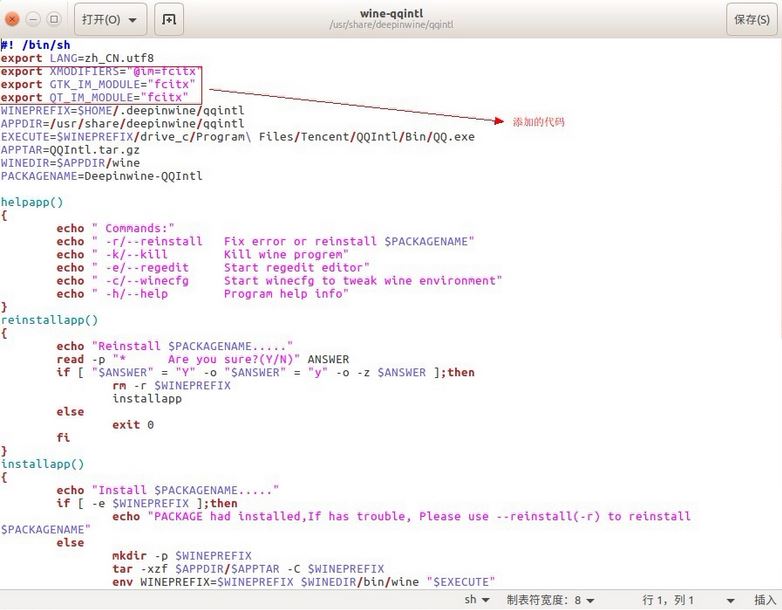Click the red 添加的代码 annotation text
The width and height of the screenshot is (782, 610).
(x=538, y=121)
